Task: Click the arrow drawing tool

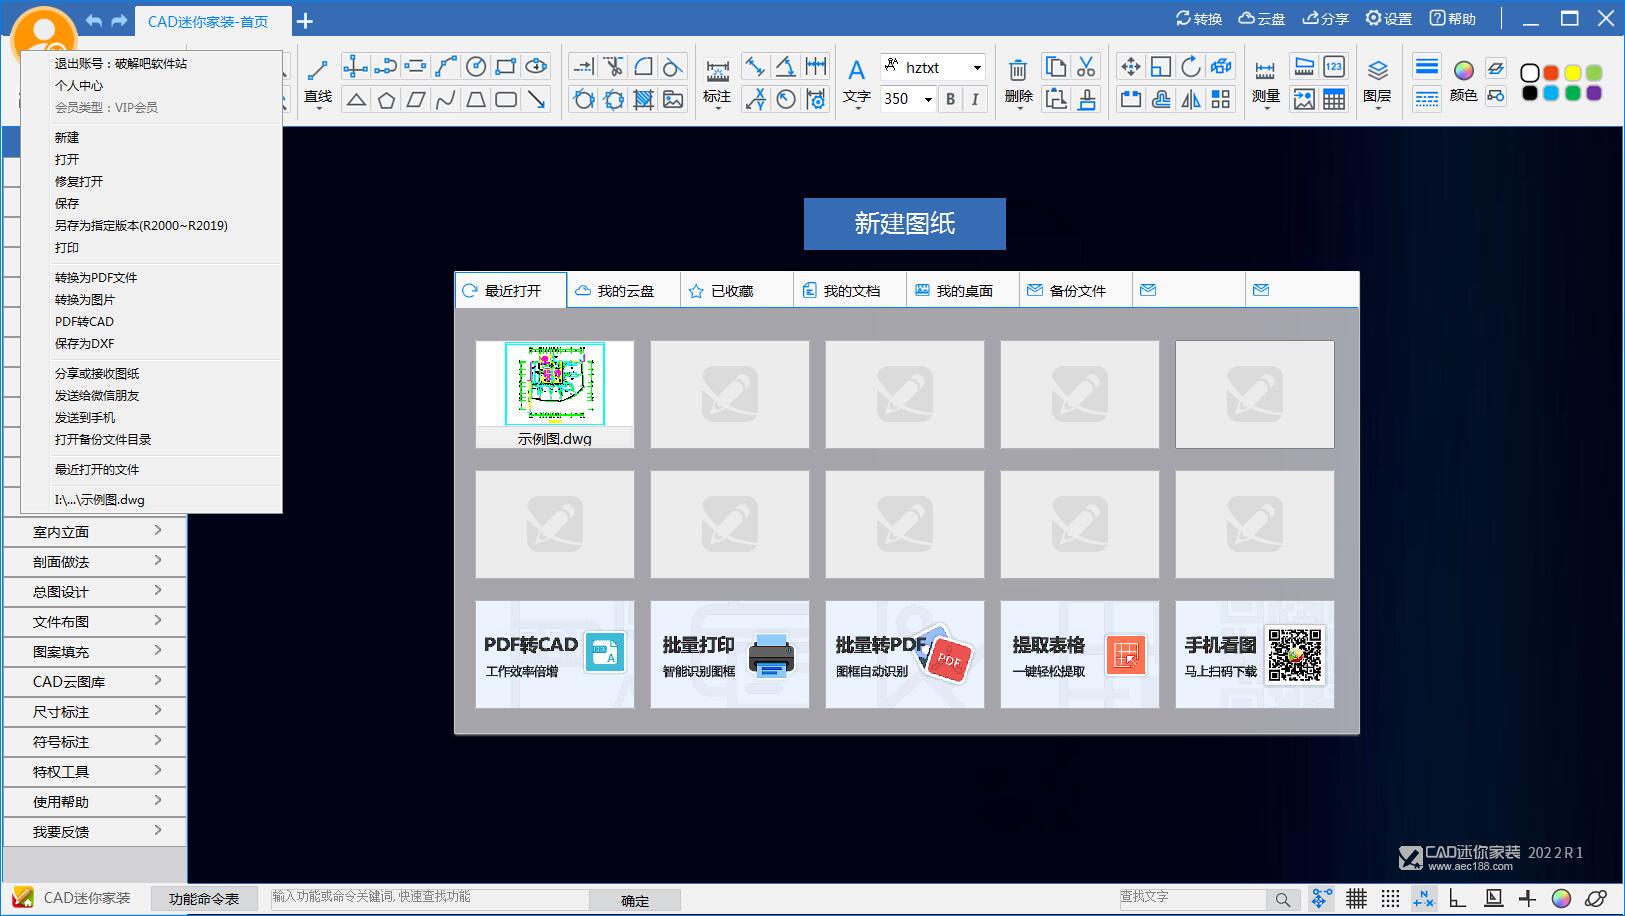Action: click(537, 99)
